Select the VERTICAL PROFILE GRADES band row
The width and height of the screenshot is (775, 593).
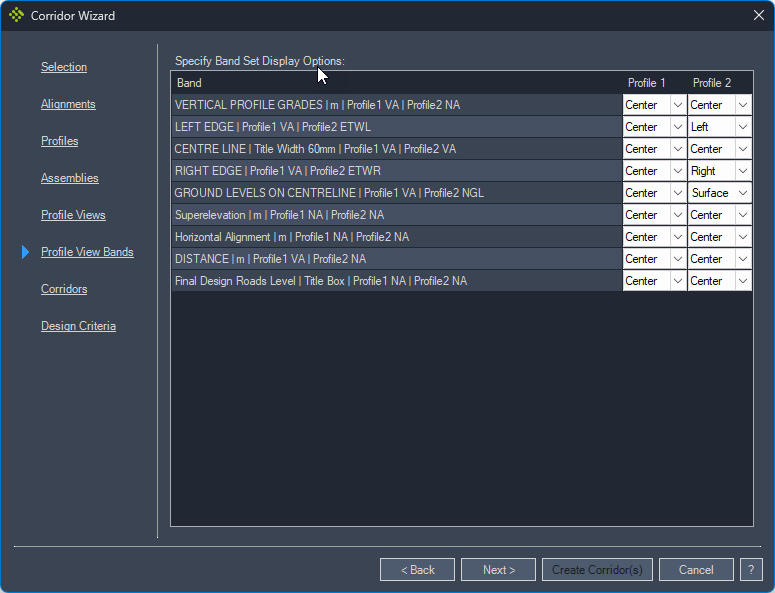(396, 105)
